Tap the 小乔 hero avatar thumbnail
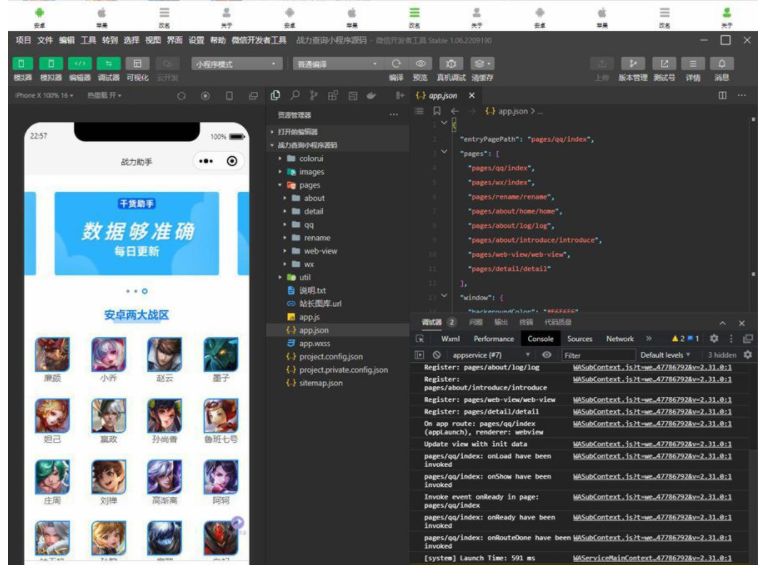765x565 pixels. pyautogui.click(x=108, y=355)
